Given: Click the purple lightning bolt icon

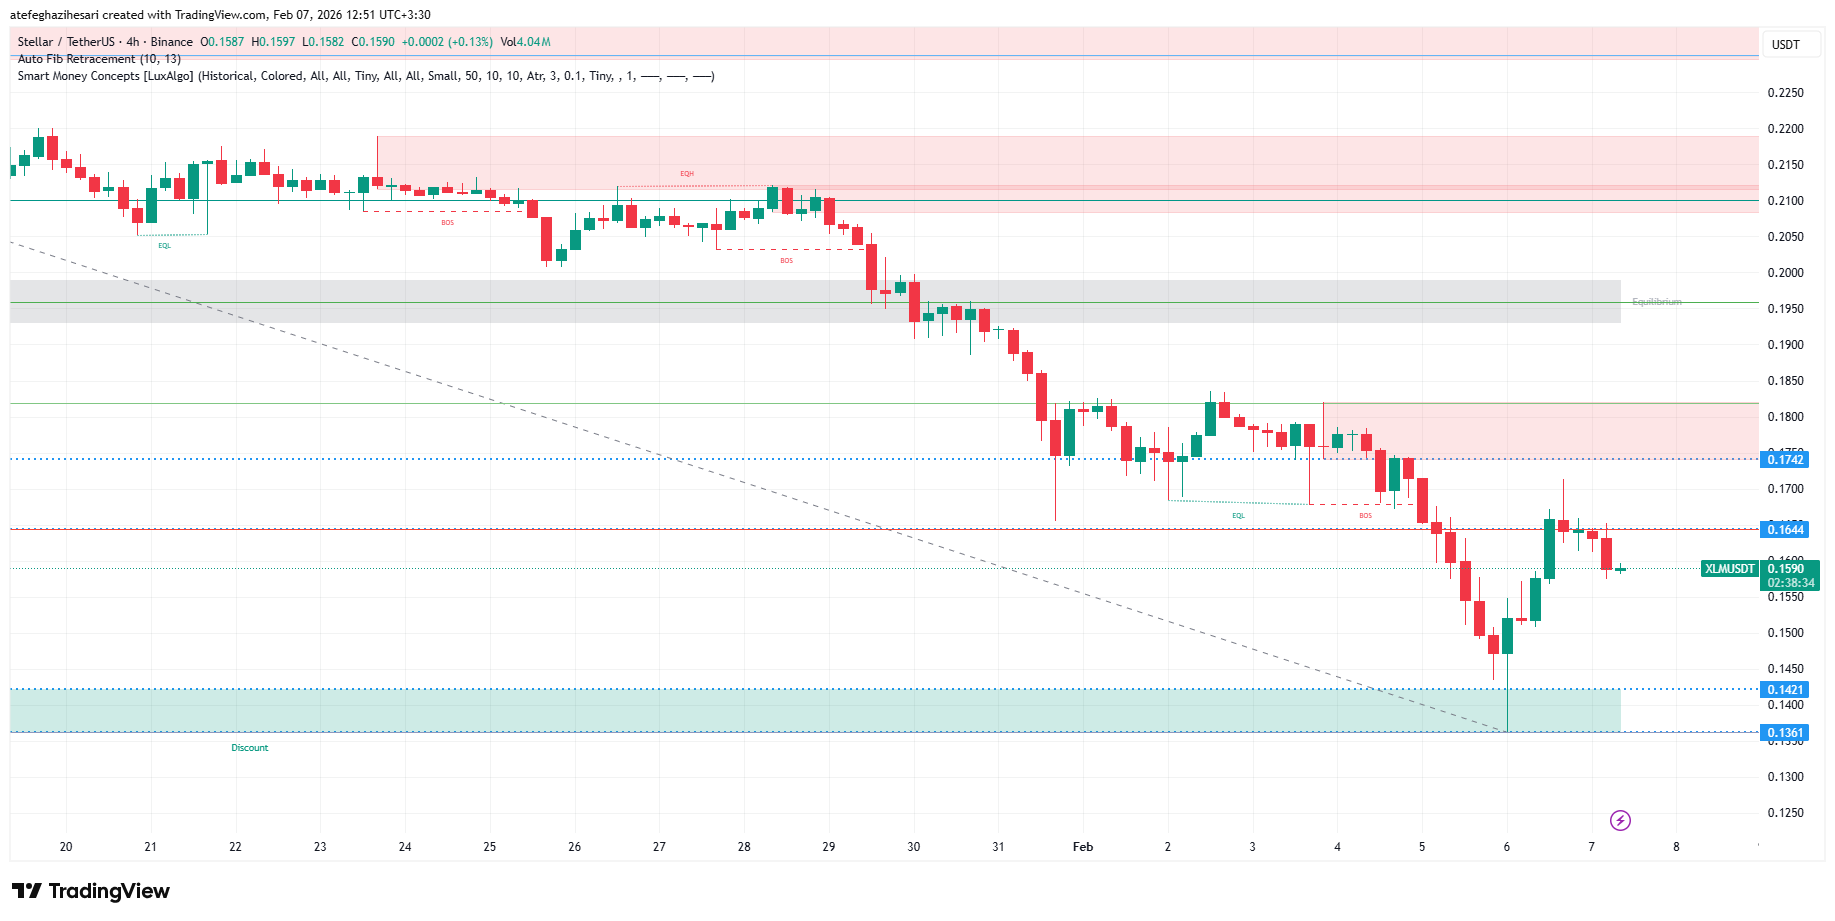Looking at the screenshot, I should click(1620, 821).
